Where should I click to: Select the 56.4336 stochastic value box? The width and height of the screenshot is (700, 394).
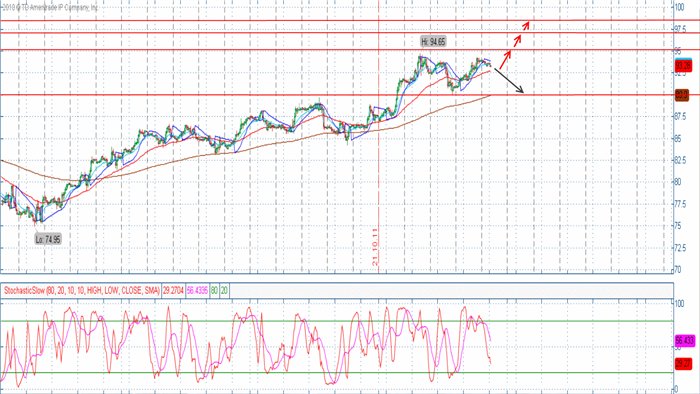tap(197, 291)
